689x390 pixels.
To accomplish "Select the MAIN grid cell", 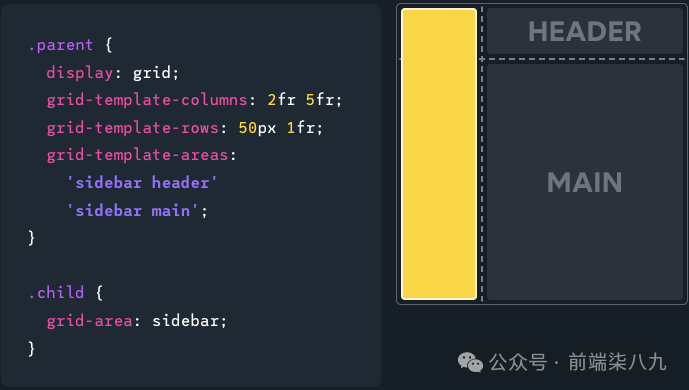I will tap(585, 182).
